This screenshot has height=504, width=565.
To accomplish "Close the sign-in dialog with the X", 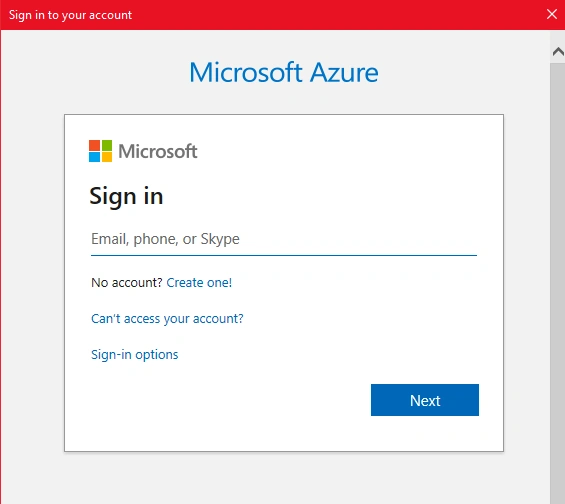I will pyautogui.click(x=552, y=14).
